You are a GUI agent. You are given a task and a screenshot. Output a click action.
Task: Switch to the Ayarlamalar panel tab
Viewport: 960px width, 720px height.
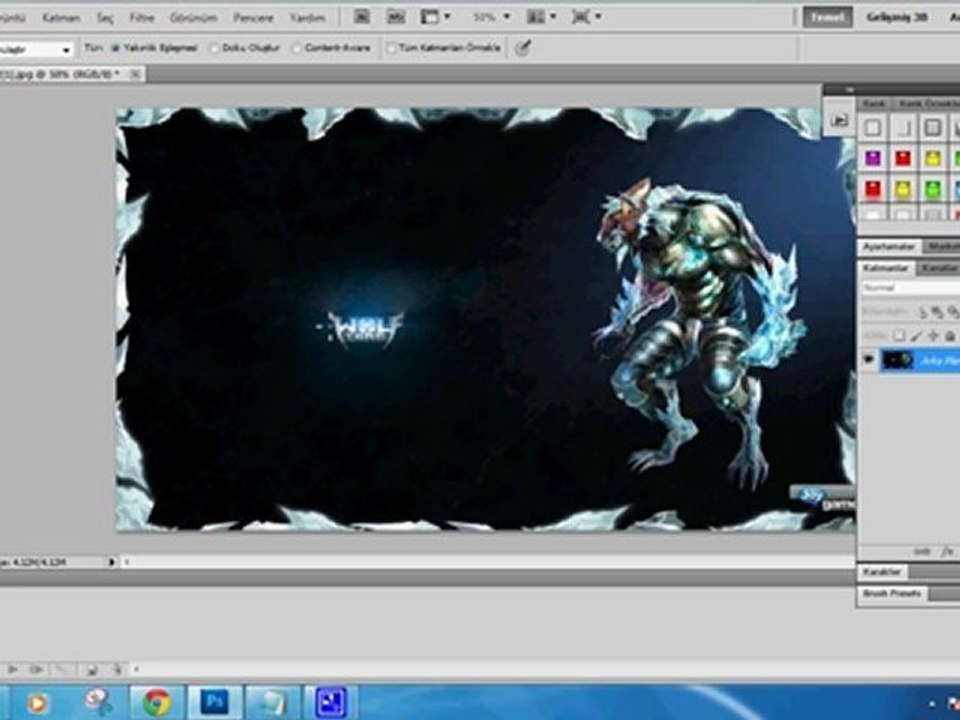888,247
